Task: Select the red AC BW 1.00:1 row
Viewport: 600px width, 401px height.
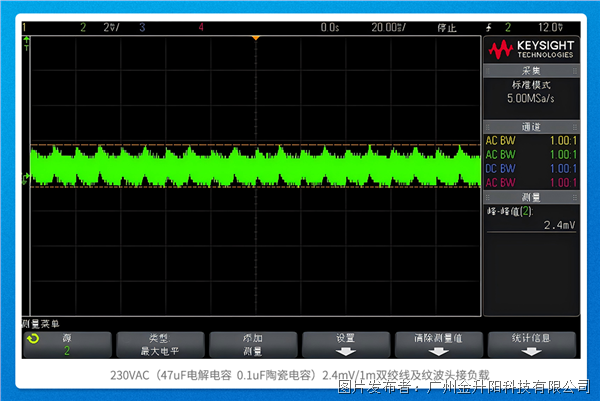Action: 531,183
